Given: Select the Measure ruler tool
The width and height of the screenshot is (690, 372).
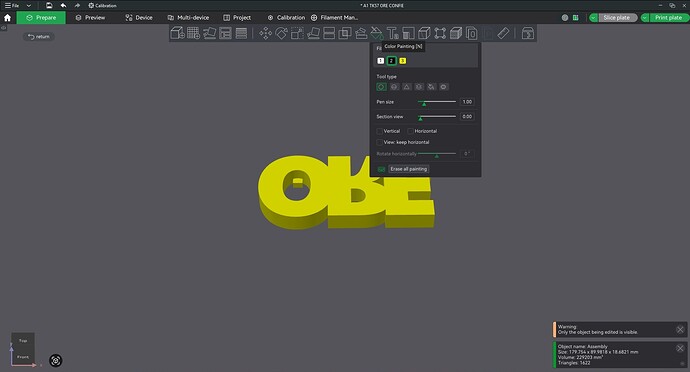Looking at the screenshot, I should coord(503,33).
